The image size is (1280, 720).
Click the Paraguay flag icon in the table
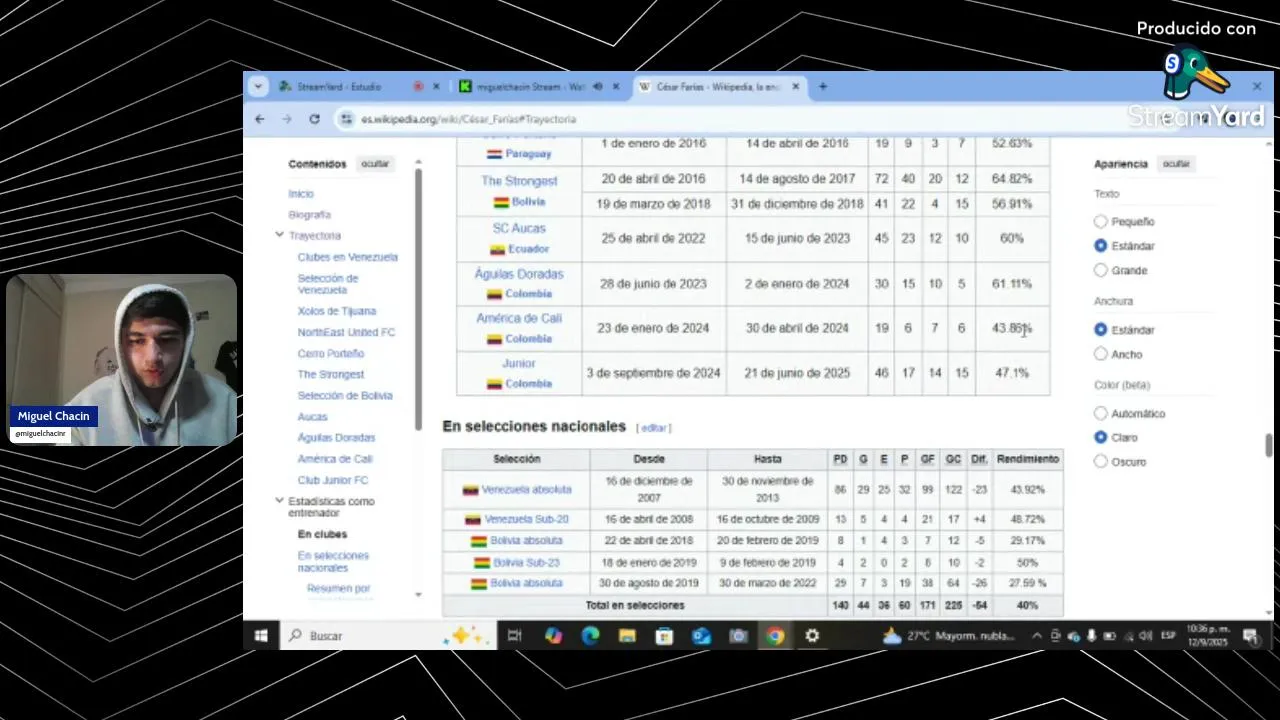494,154
